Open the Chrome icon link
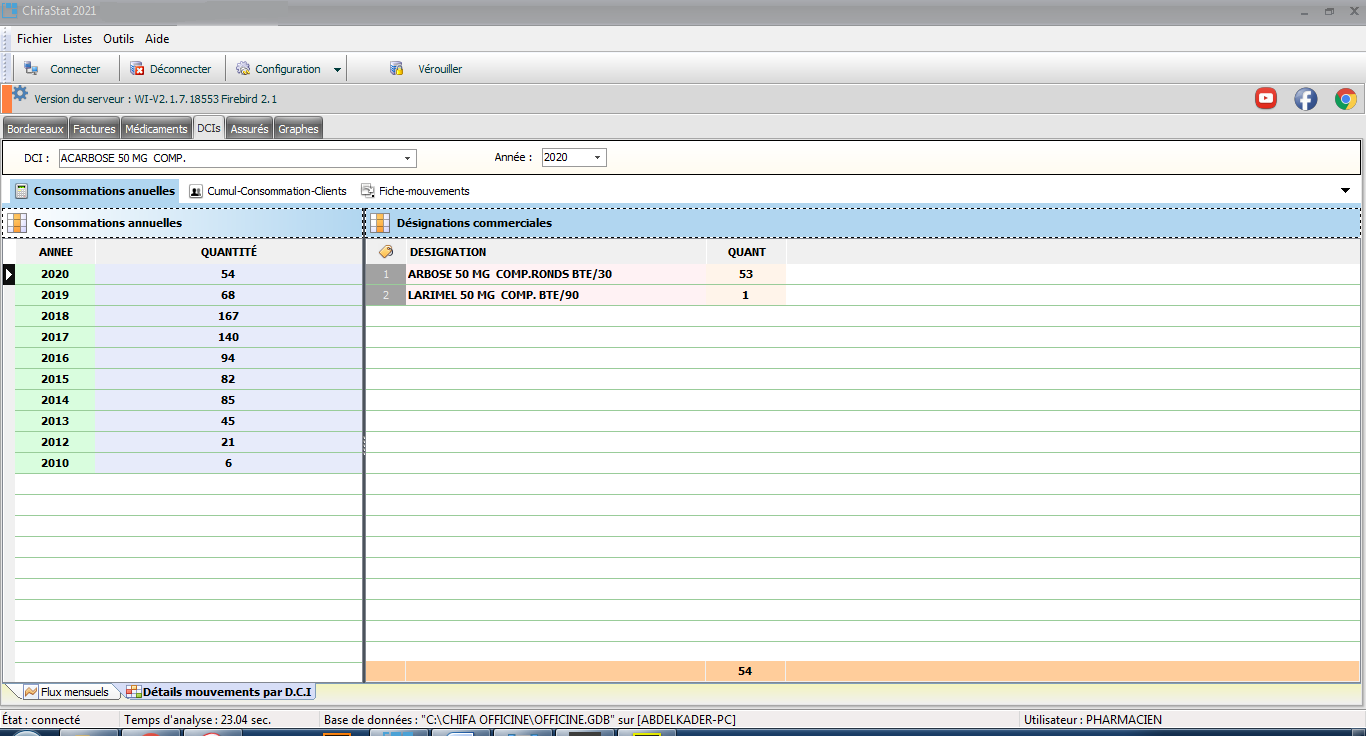The image size is (1366, 736). coord(1345,98)
